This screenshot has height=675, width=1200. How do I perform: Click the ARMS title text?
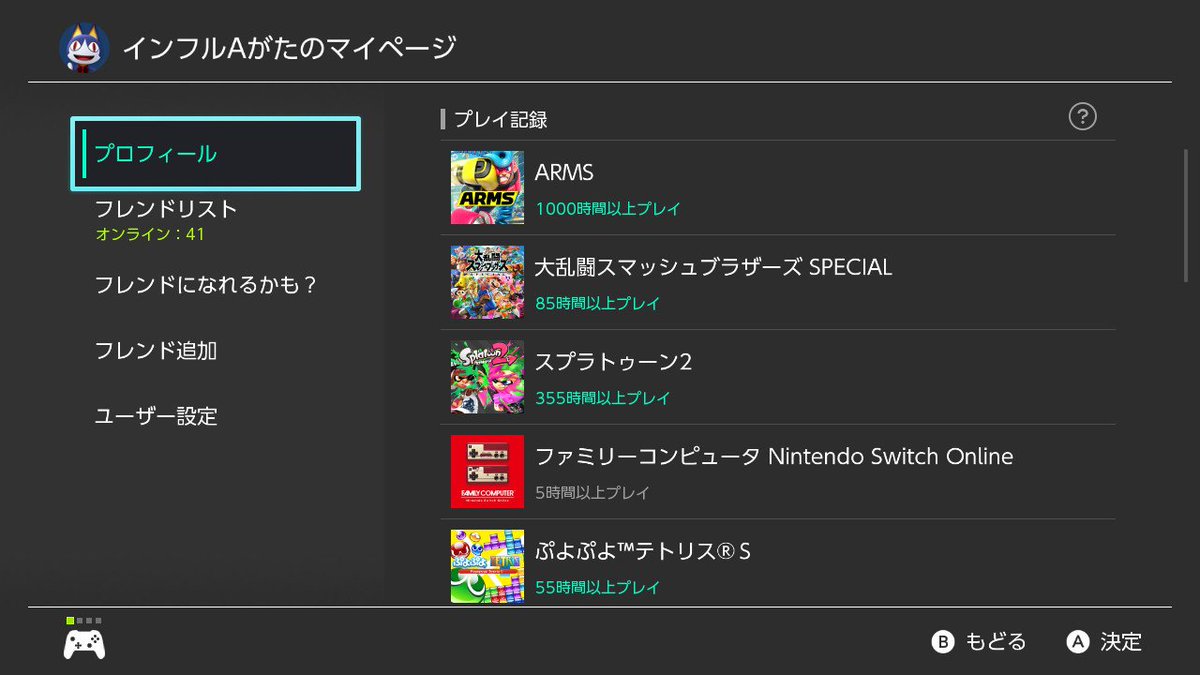[565, 172]
